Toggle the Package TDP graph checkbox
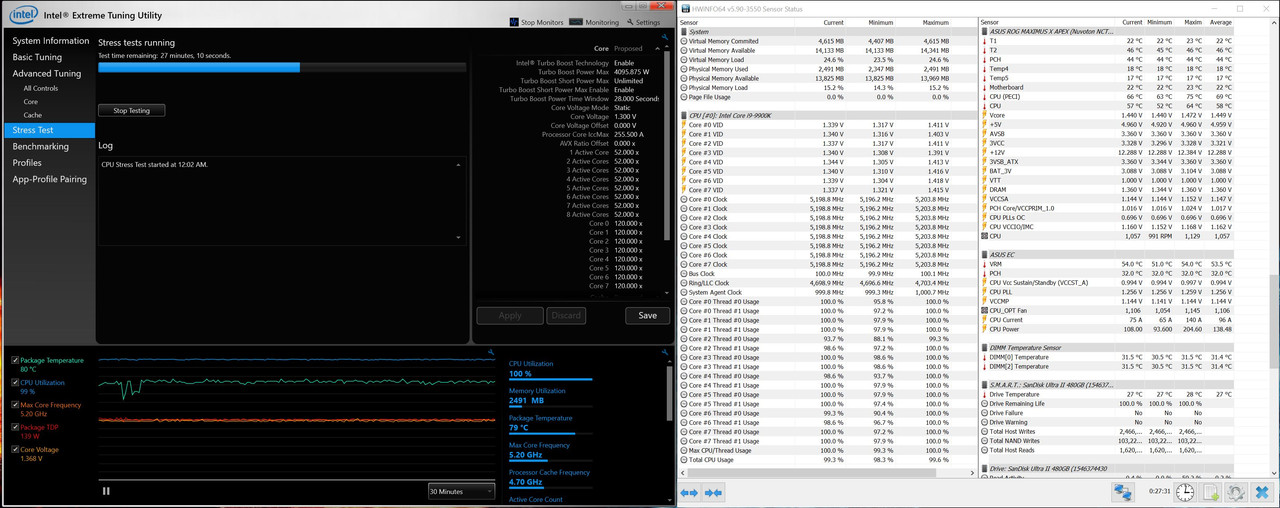 [x=14, y=427]
